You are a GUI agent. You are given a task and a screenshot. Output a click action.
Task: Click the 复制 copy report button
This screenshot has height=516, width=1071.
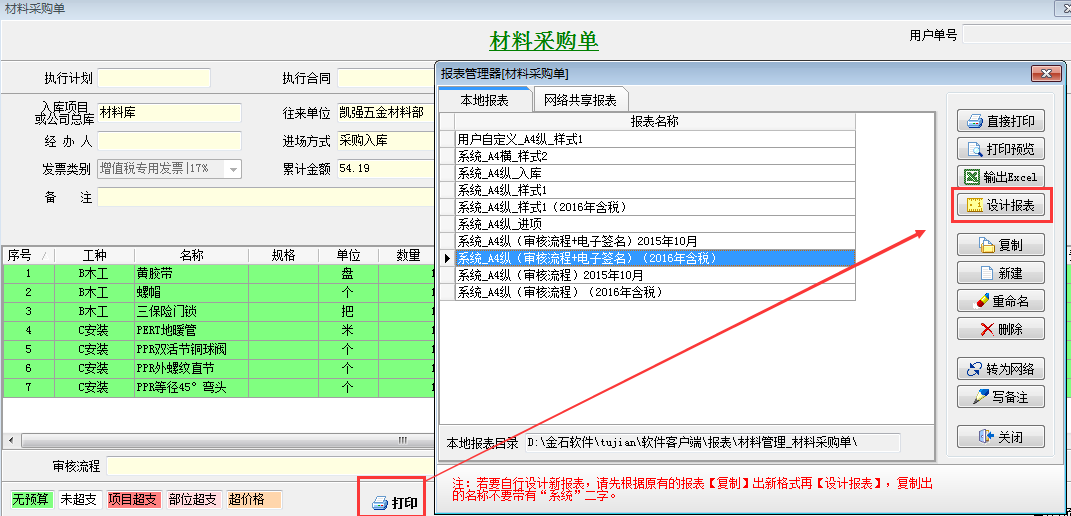pyautogui.click(x=1001, y=244)
